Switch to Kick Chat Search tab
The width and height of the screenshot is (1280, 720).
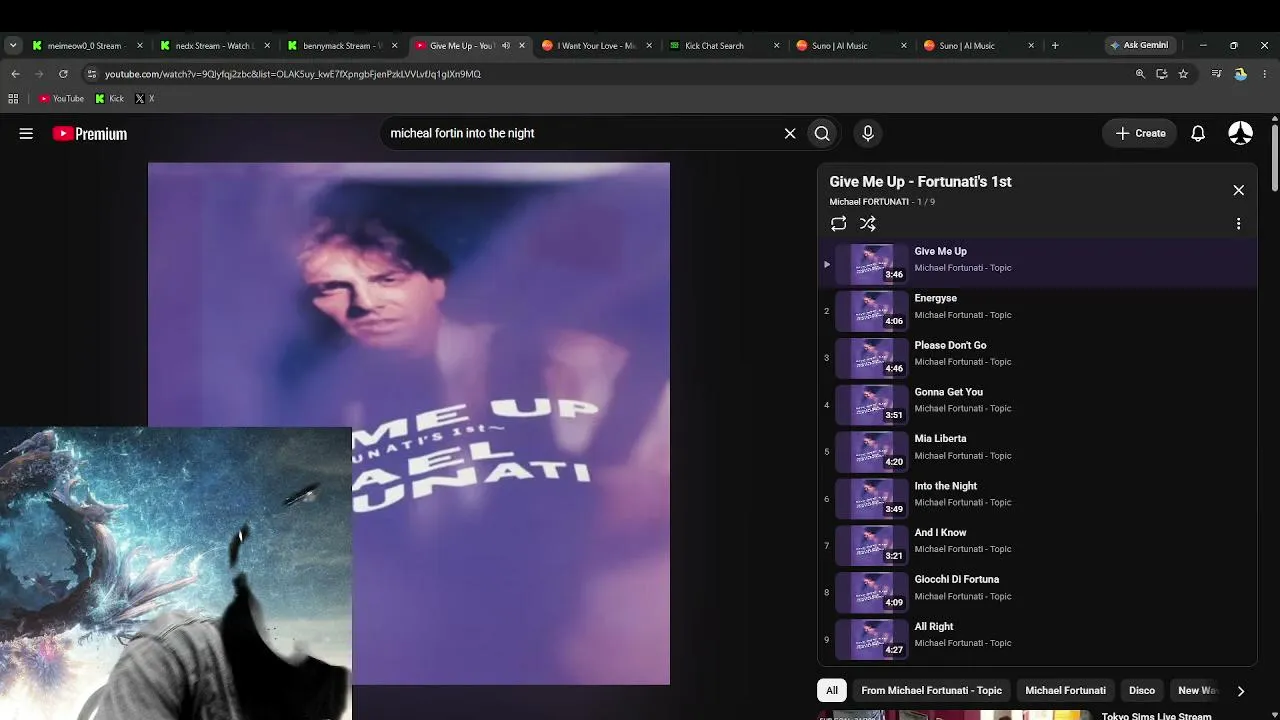725,45
